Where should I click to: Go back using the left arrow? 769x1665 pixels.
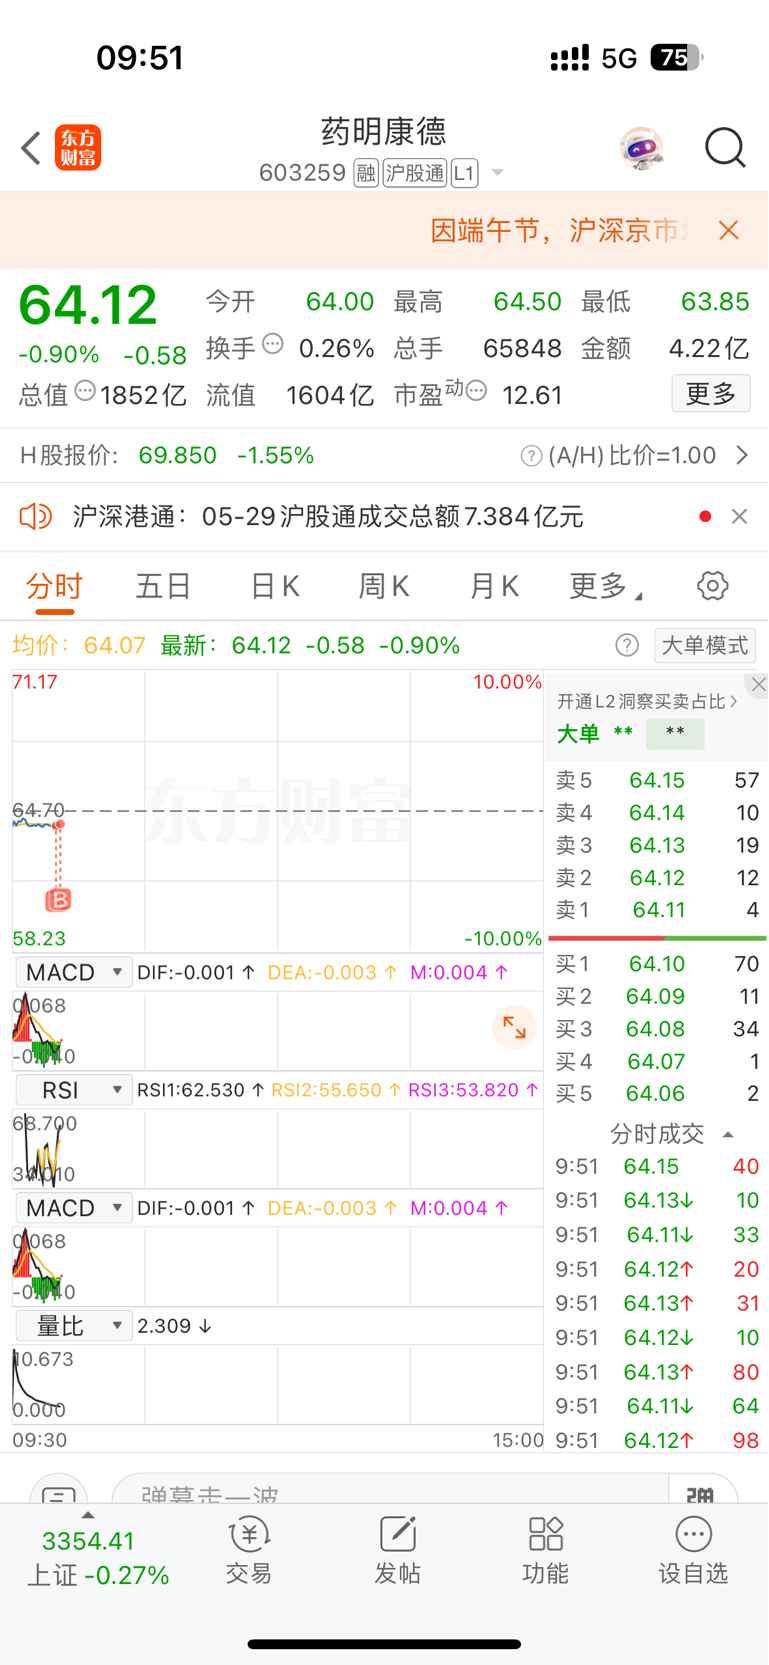point(31,148)
